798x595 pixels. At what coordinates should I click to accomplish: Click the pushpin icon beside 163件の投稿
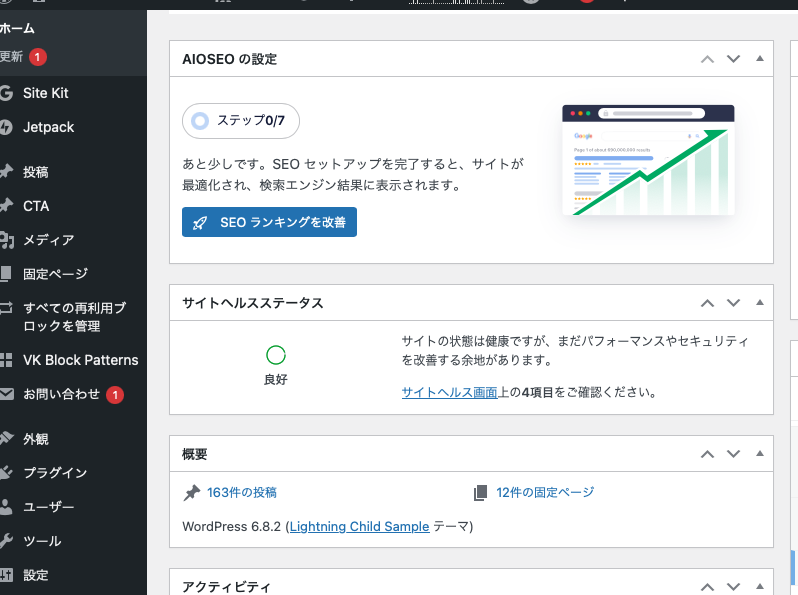point(191,493)
